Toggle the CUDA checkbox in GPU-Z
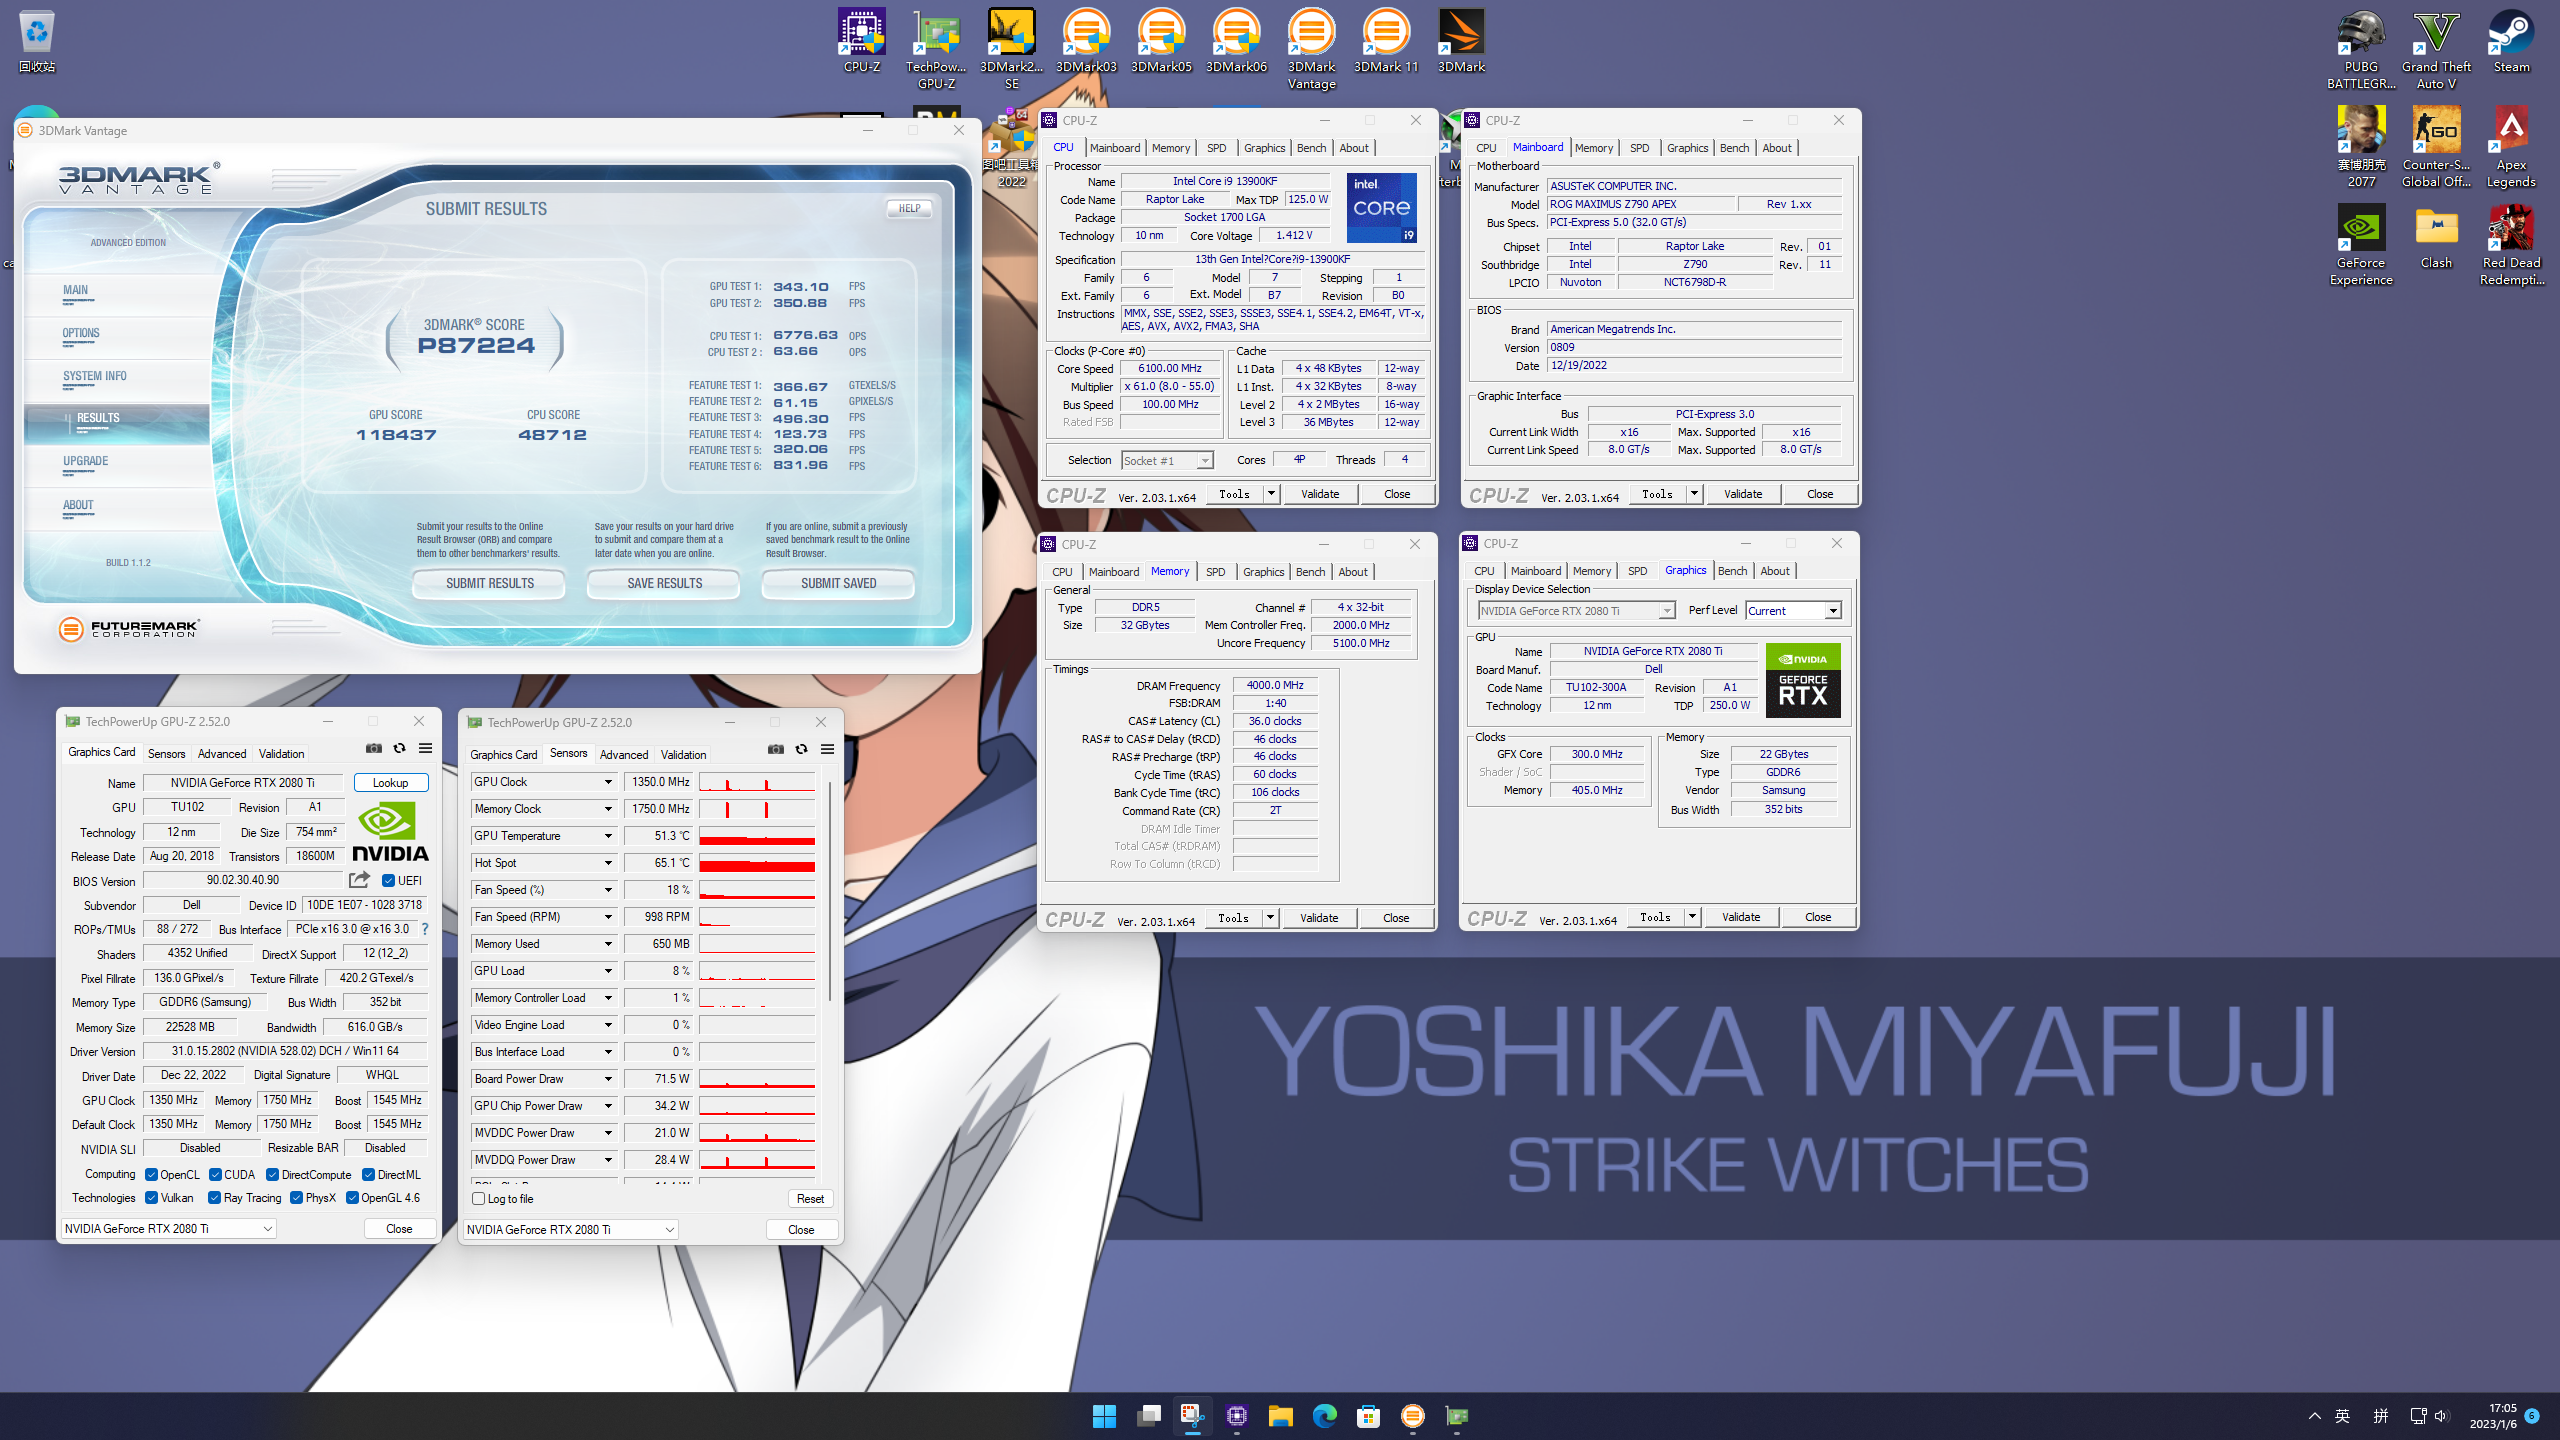The image size is (2560, 1440). point(215,1175)
